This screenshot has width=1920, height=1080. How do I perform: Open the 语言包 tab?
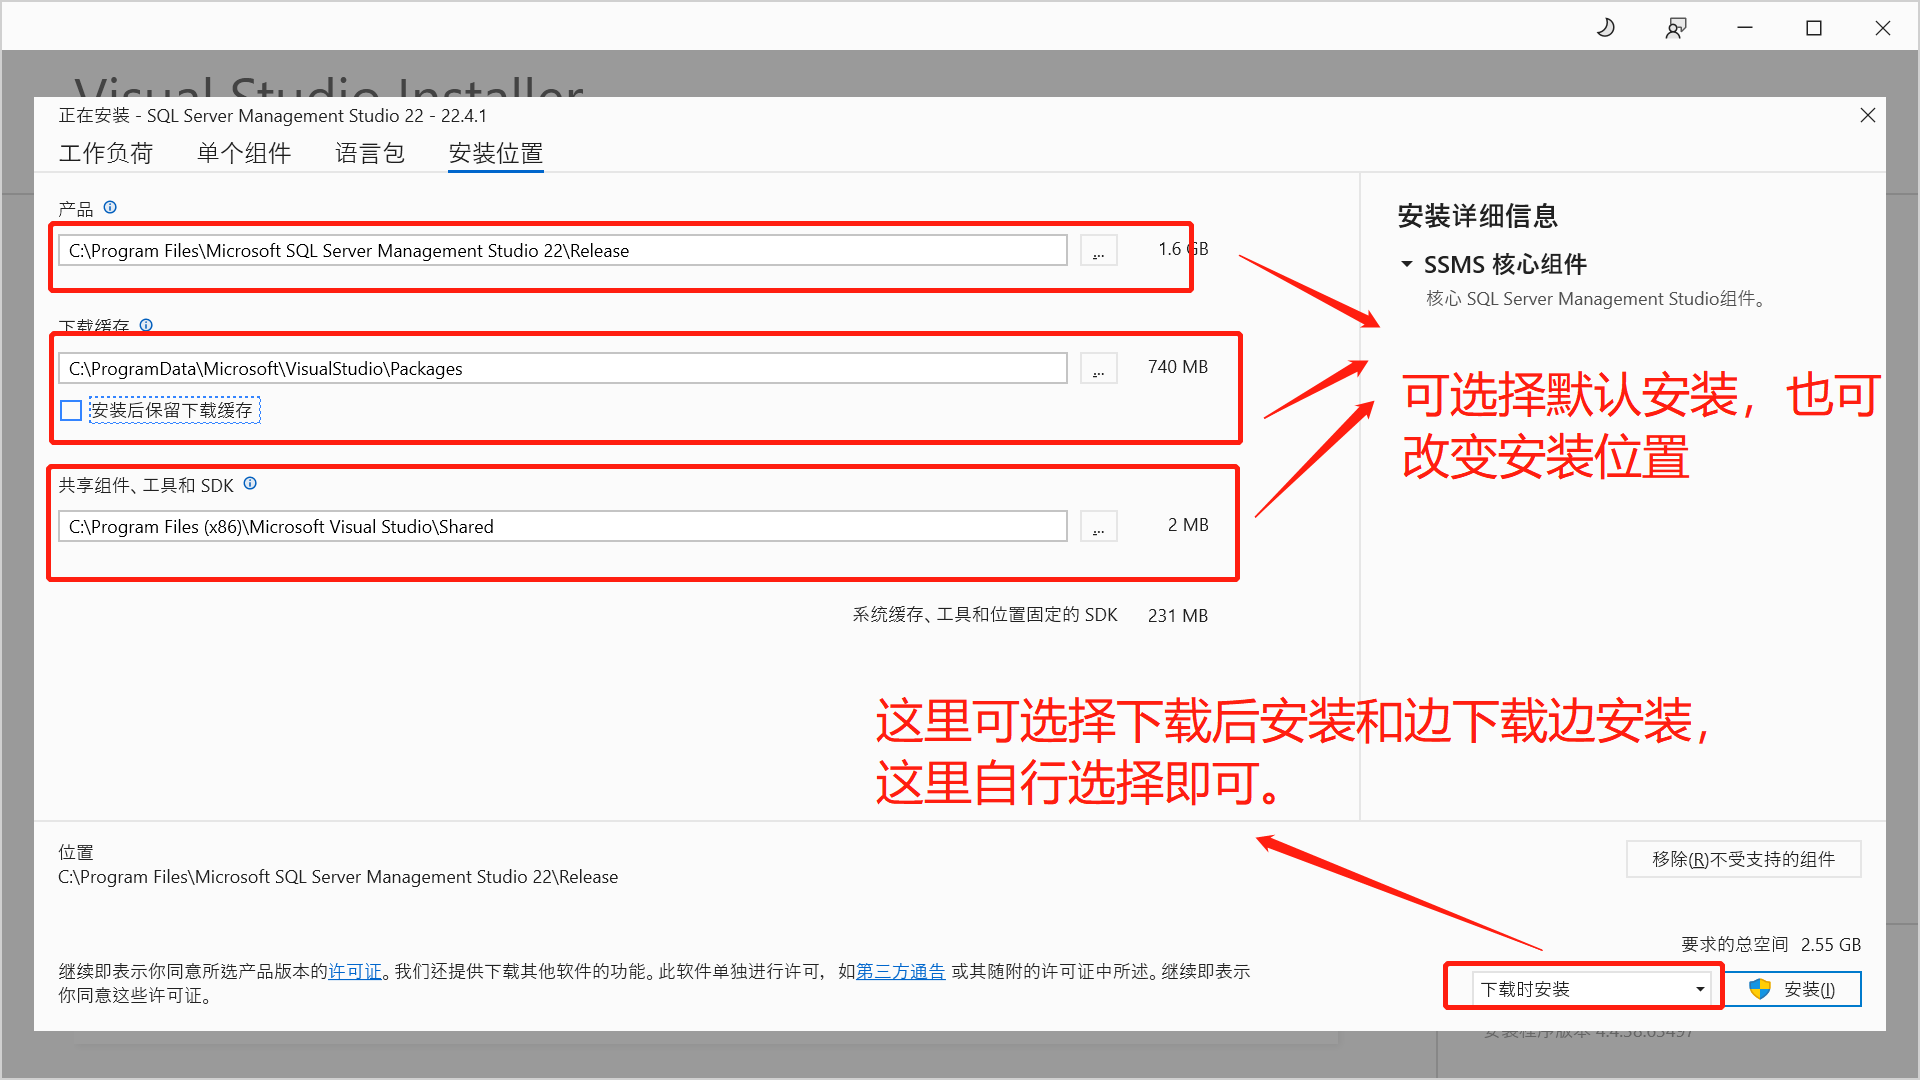369,153
